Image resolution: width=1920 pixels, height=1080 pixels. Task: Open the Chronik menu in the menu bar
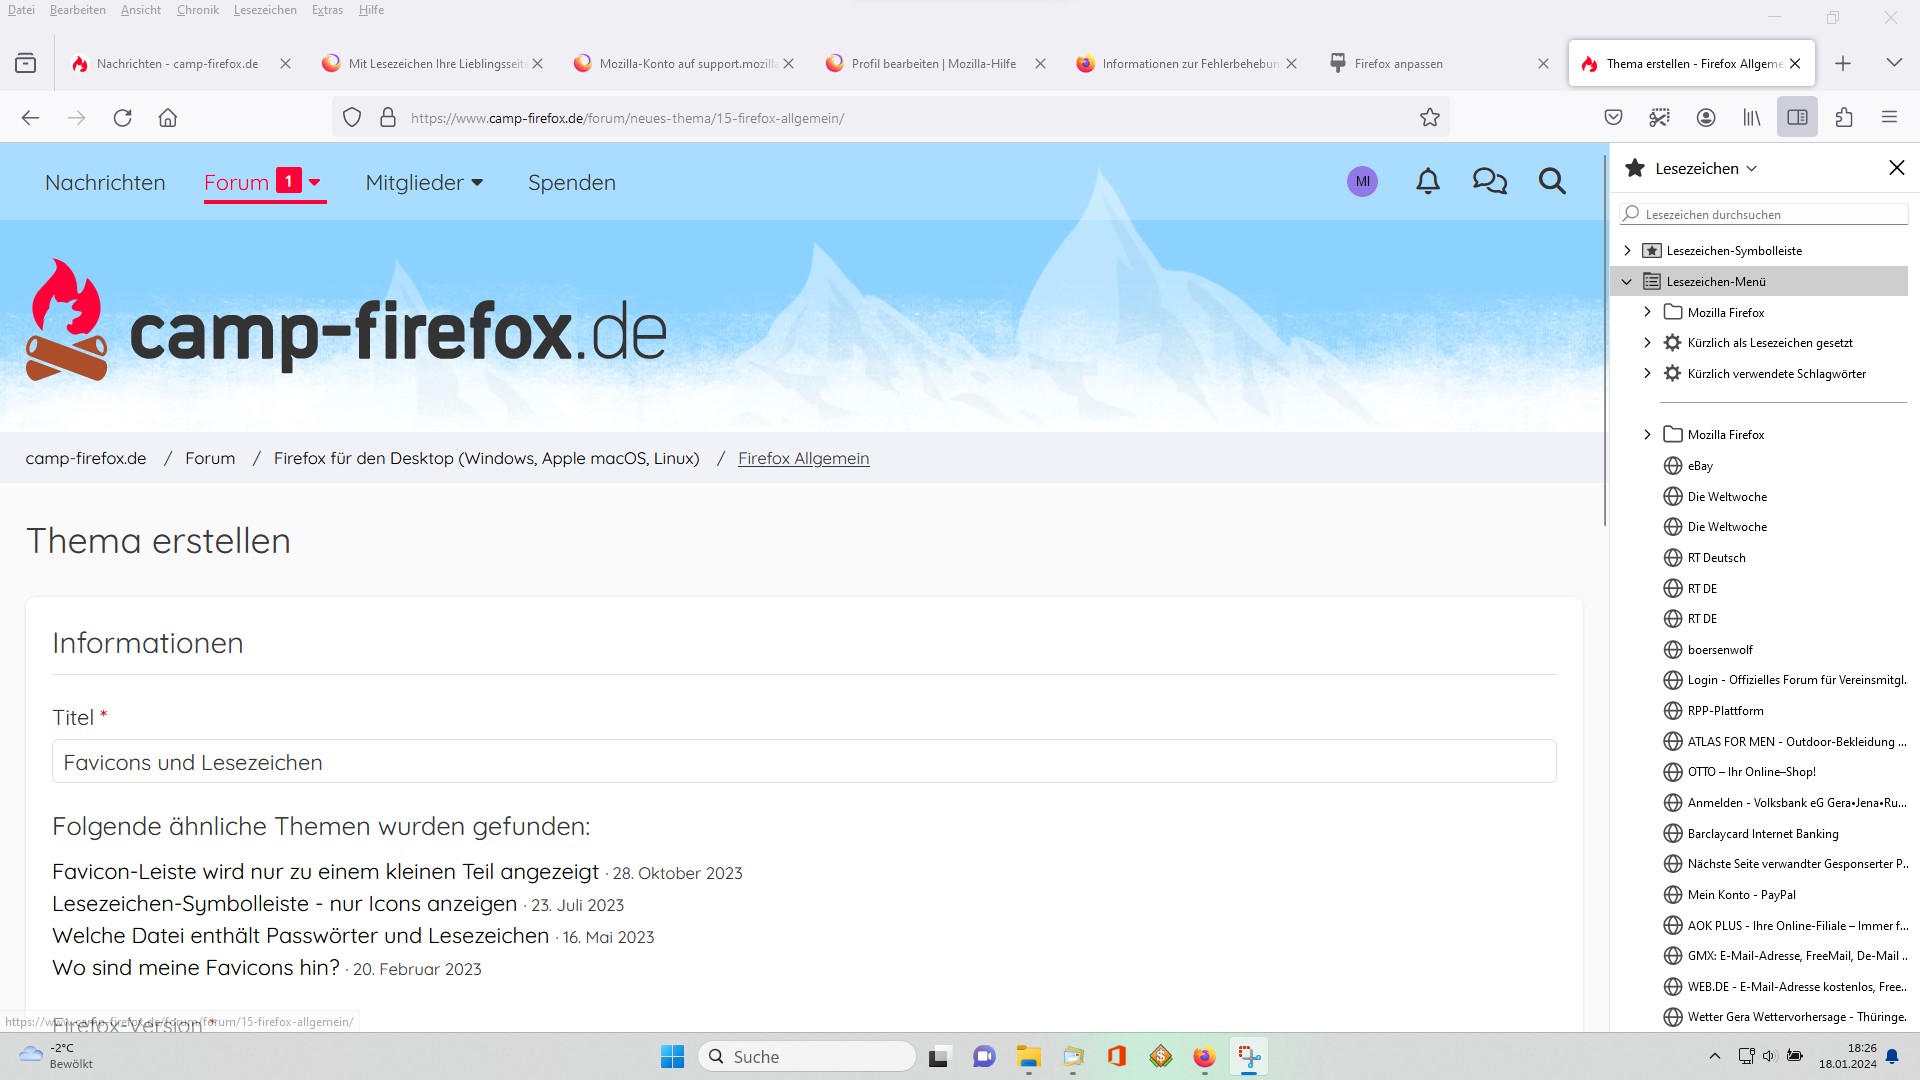[x=197, y=10]
